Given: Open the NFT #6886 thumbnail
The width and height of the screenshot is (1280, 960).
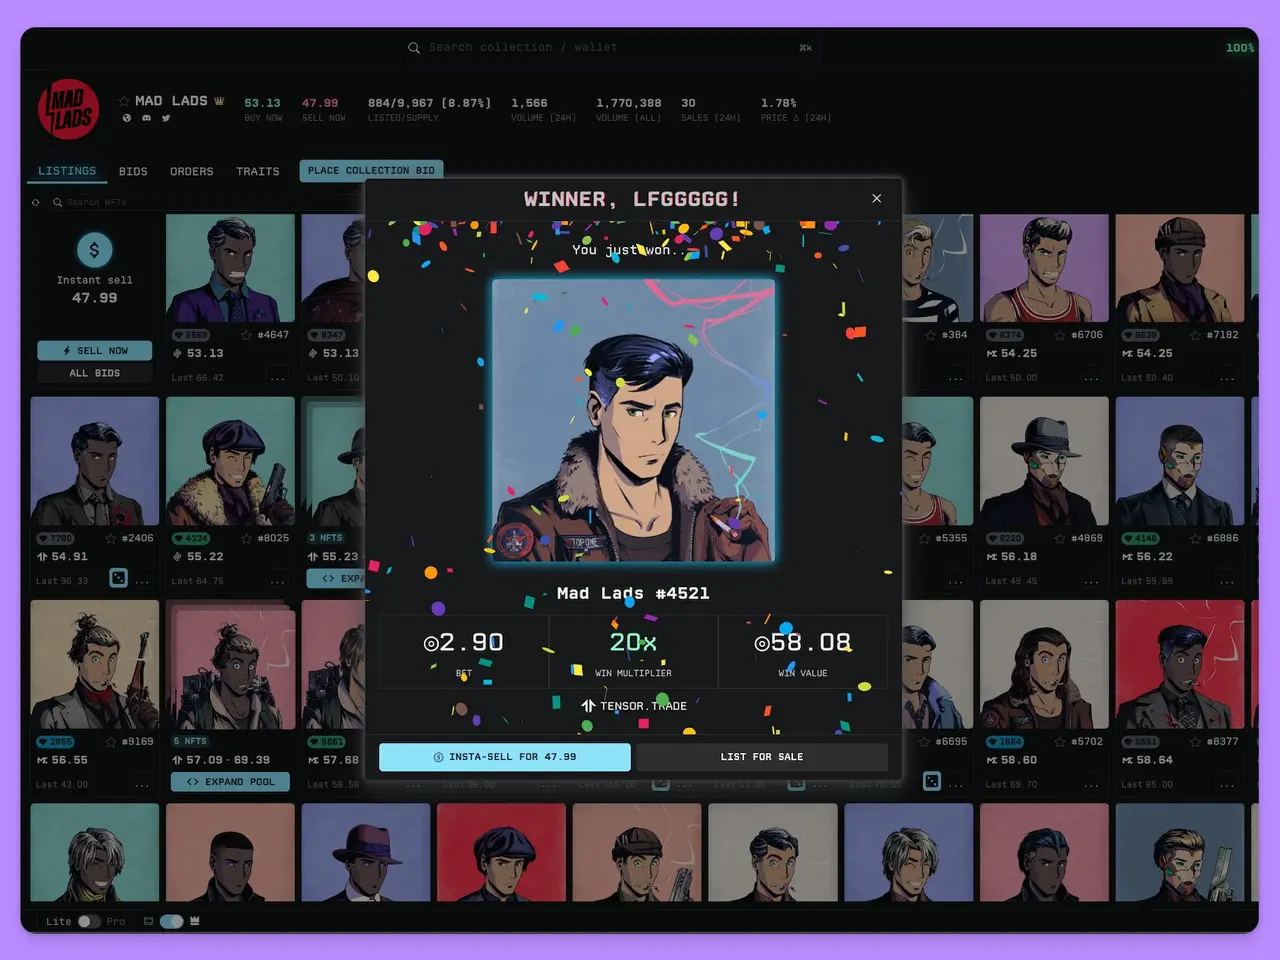Looking at the screenshot, I should [x=1180, y=461].
